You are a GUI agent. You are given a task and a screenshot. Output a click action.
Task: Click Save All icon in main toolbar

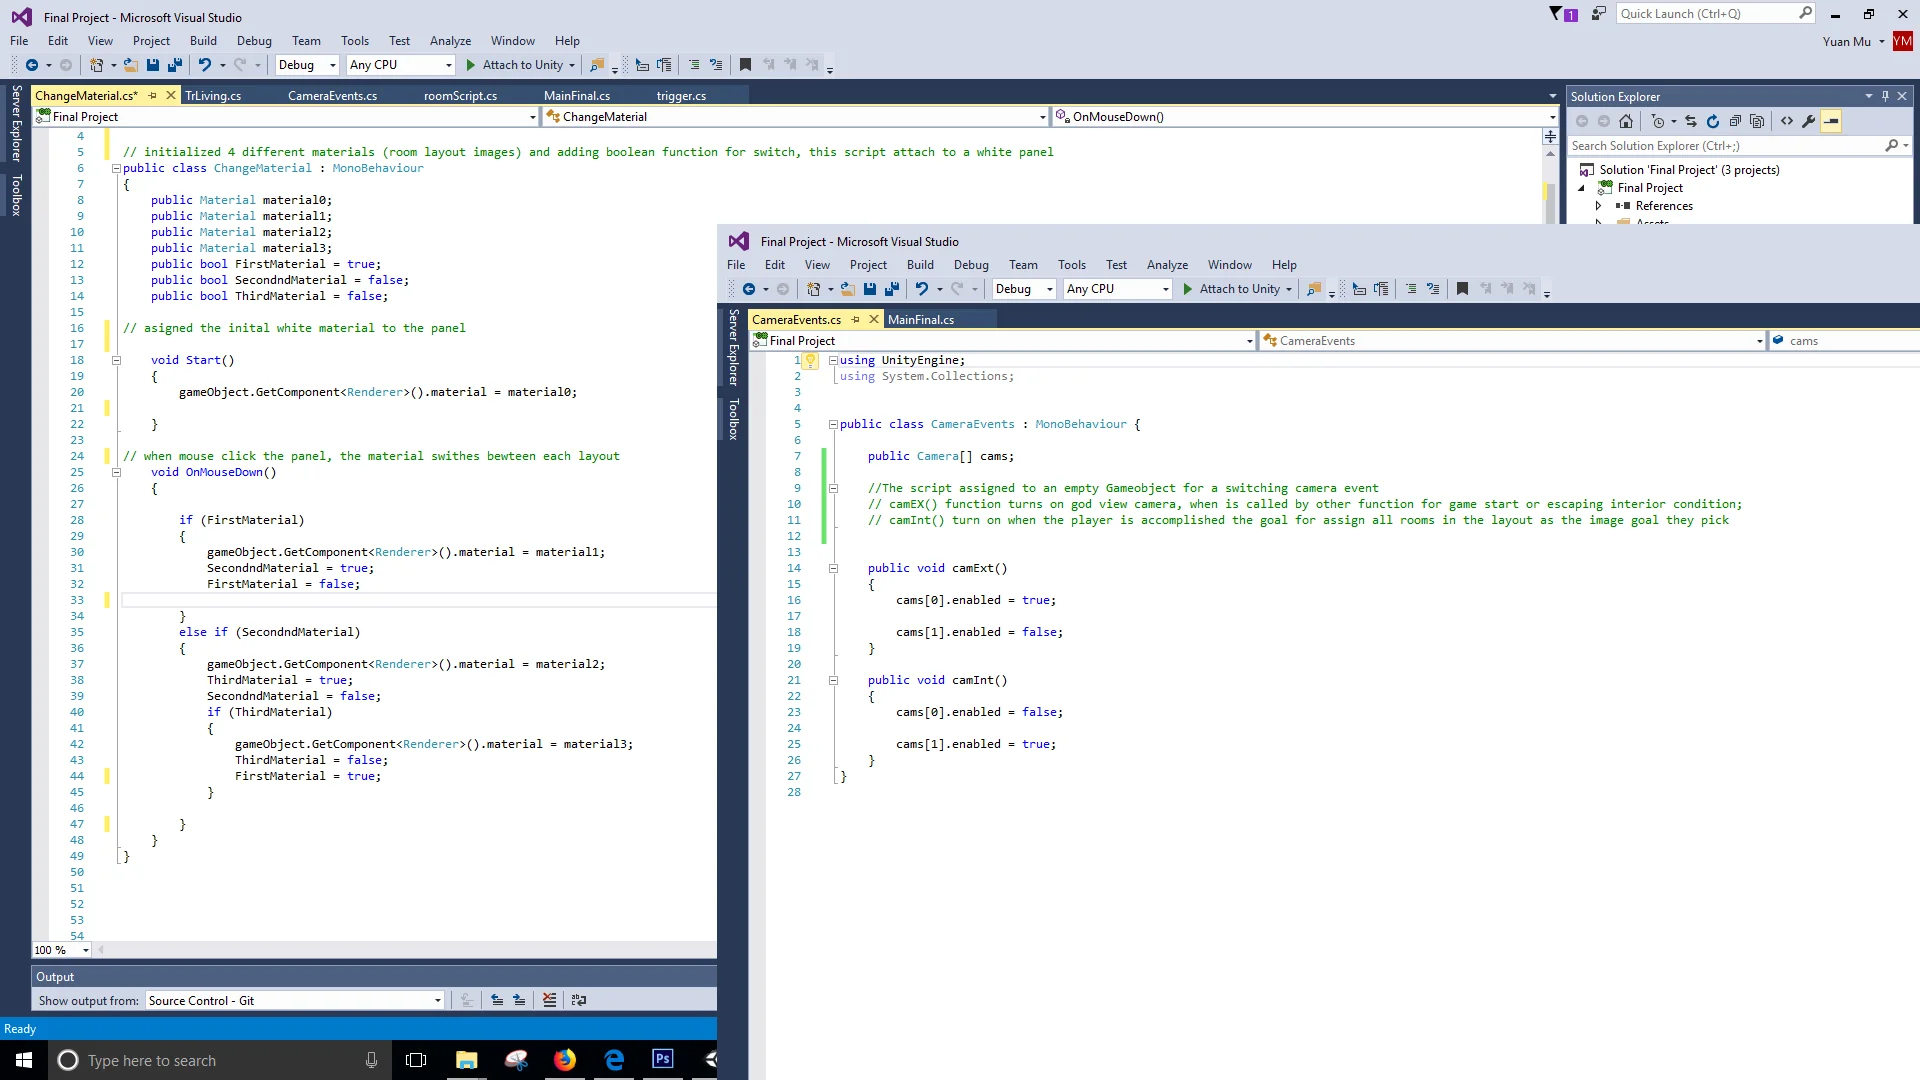pos(175,65)
